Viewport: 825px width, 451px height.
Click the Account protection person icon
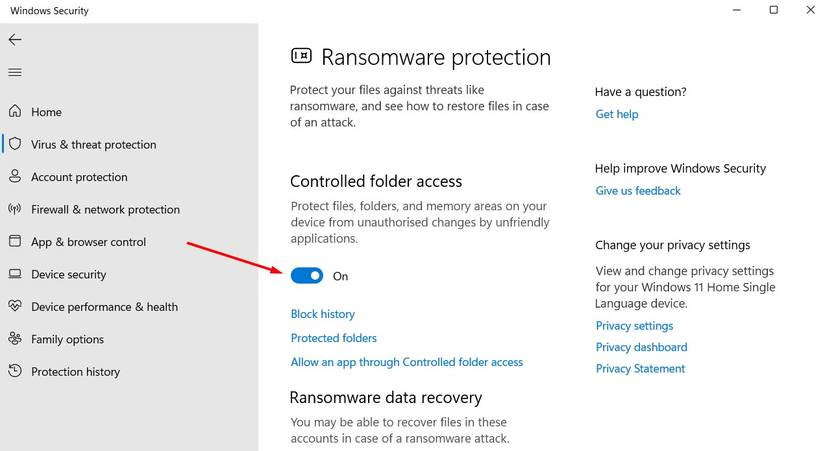point(15,177)
